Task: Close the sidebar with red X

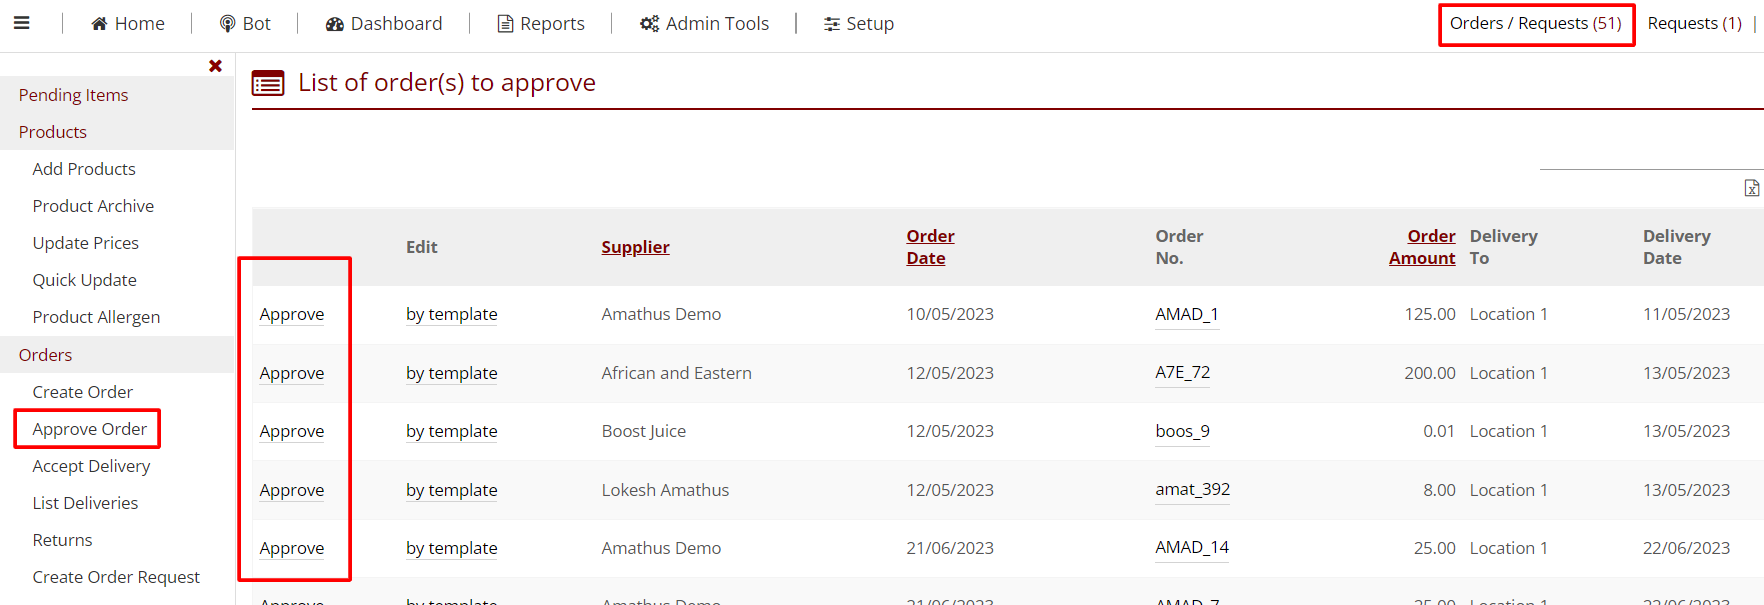Action: 215,66
